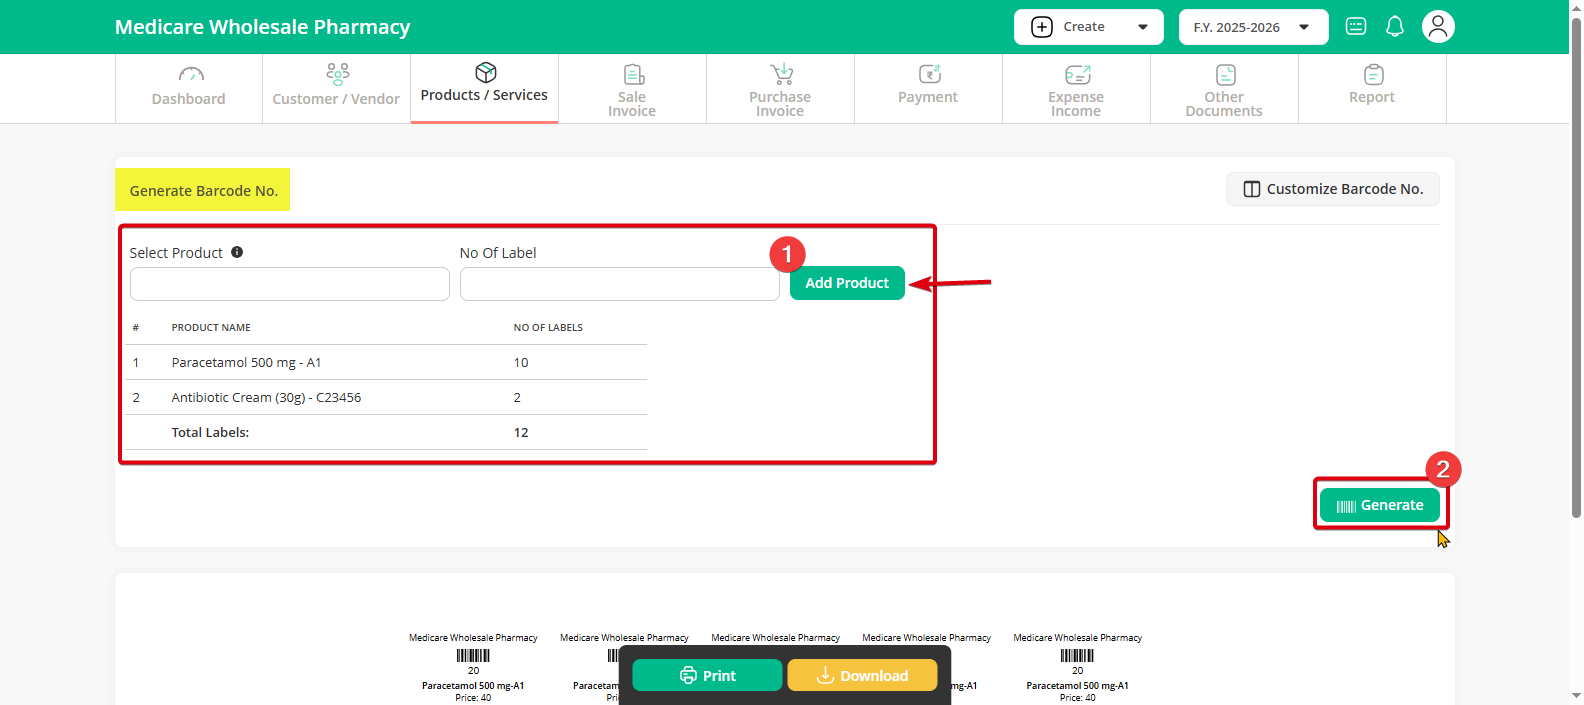The width and height of the screenshot is (1584, 705).
Task: Open Sale Invoice section
Action: pyautogui.click(x=632, y=88)
